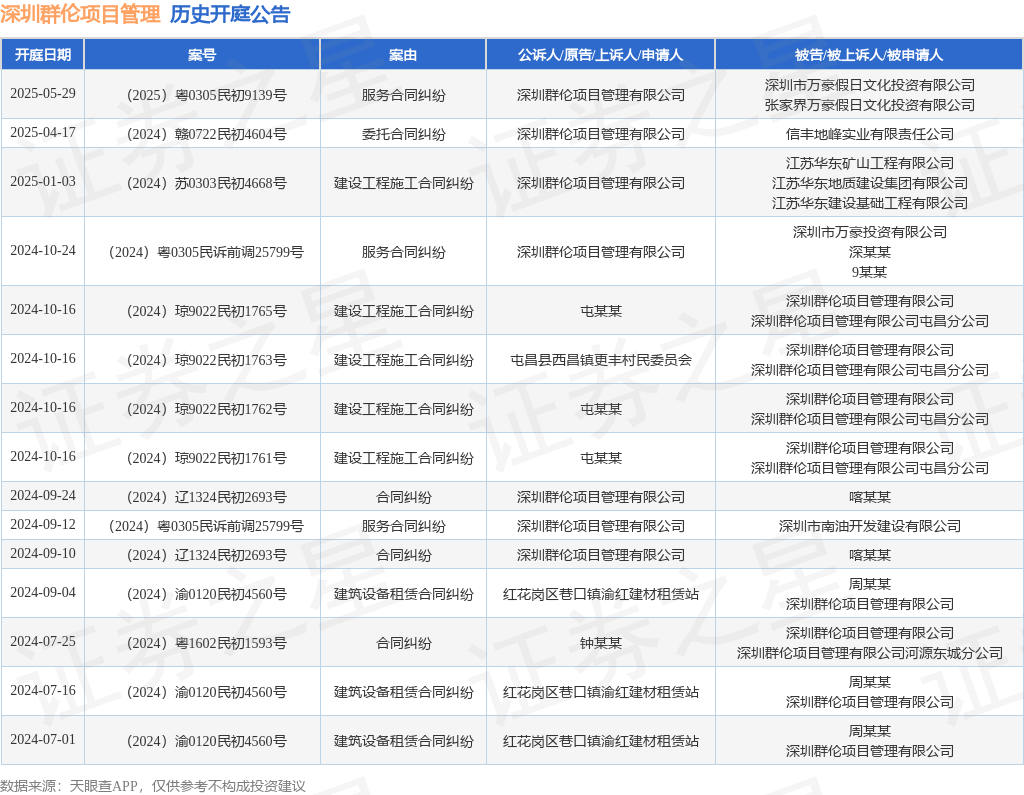Click the date 2024-09-04

43,592
